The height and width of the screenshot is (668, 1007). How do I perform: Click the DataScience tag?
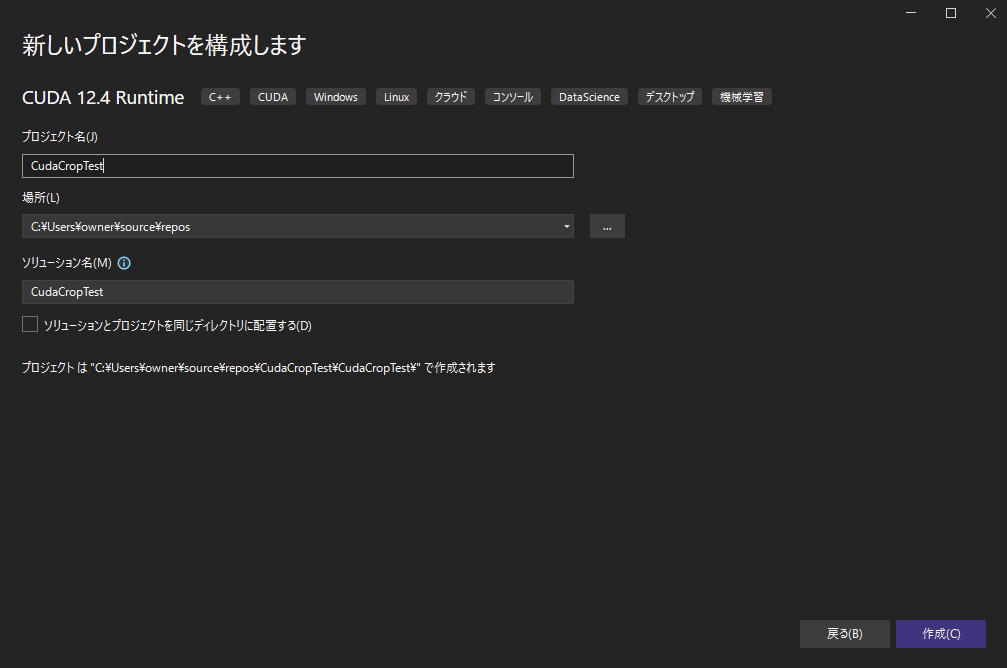tap(589, 97)
